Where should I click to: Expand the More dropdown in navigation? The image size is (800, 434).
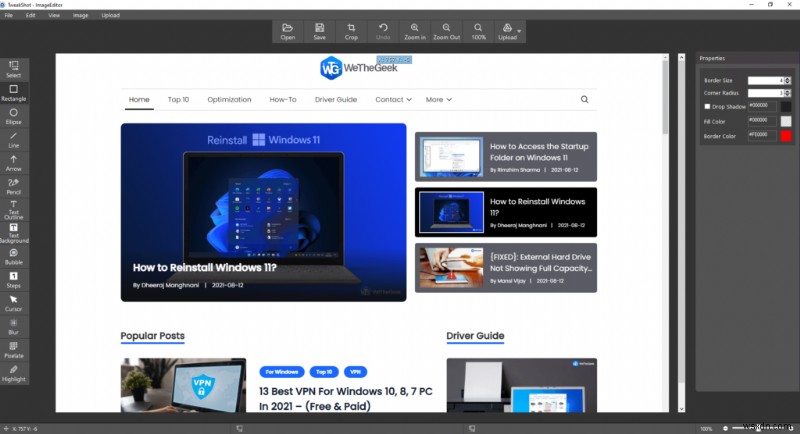click(x=439, y=99)
